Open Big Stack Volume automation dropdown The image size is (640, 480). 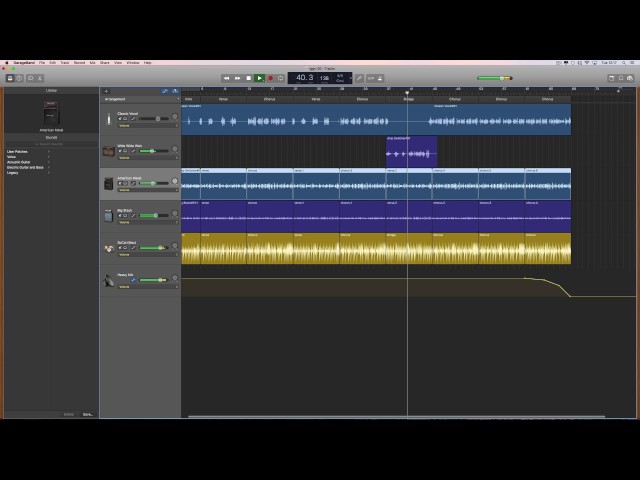148,222
